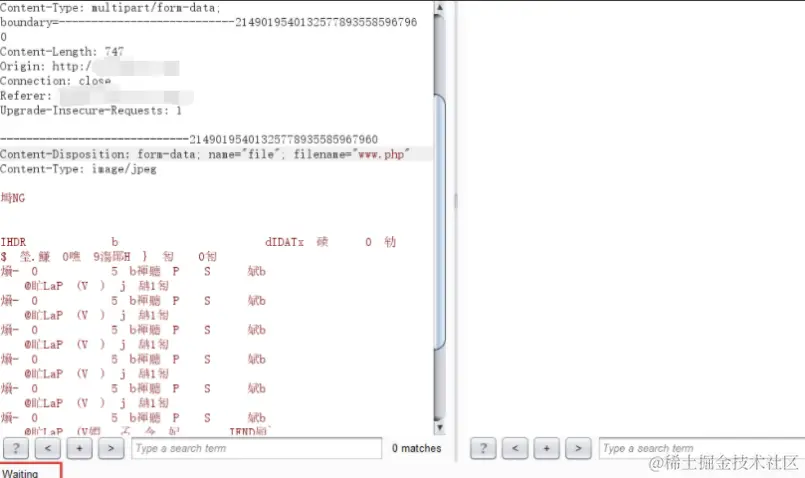Focus the response panel search term field
This screenshot has width=805, height=478.
701,448
